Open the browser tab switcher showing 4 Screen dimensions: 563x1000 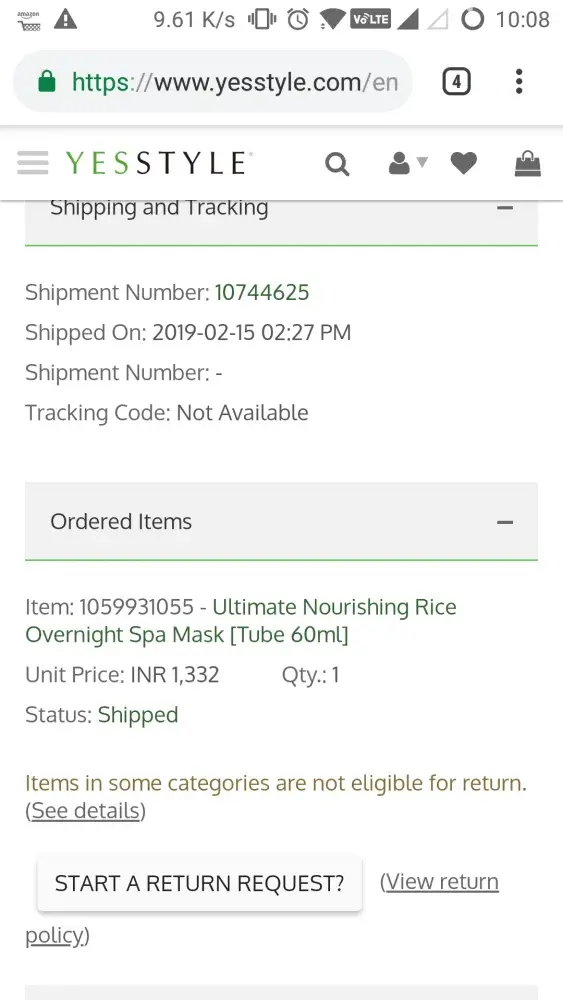(457, 82)
